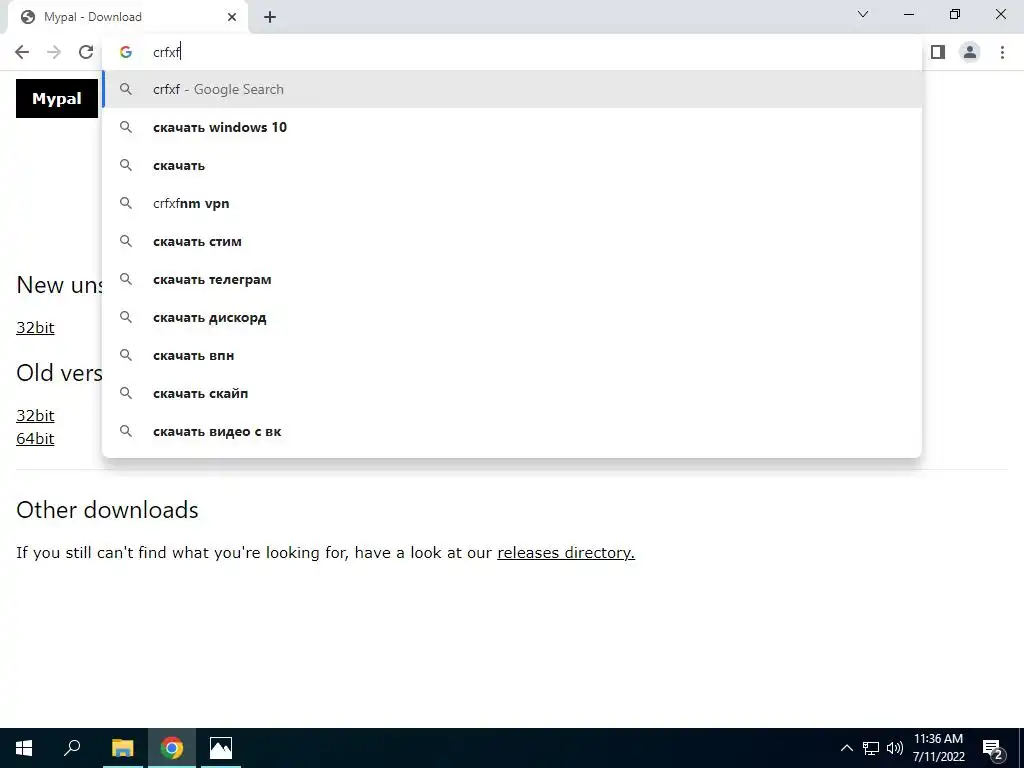This screenshot has height=768, width=1024.
Task: Close the Mypal - Download tab
Action: (232, 17)
